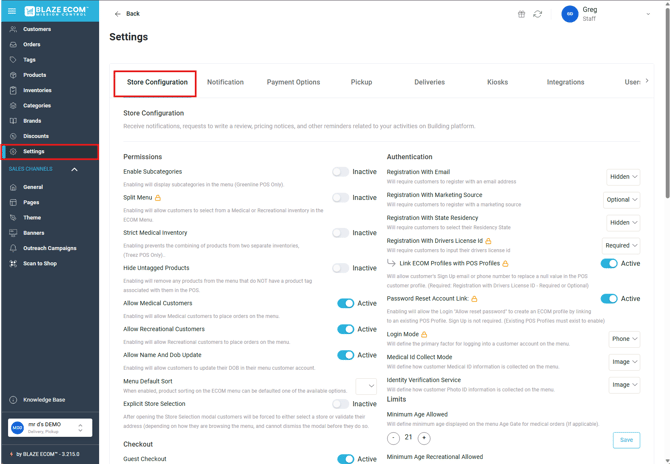Switch to the Integrations tab
670x464 pixels.
(x=565, y=82)
